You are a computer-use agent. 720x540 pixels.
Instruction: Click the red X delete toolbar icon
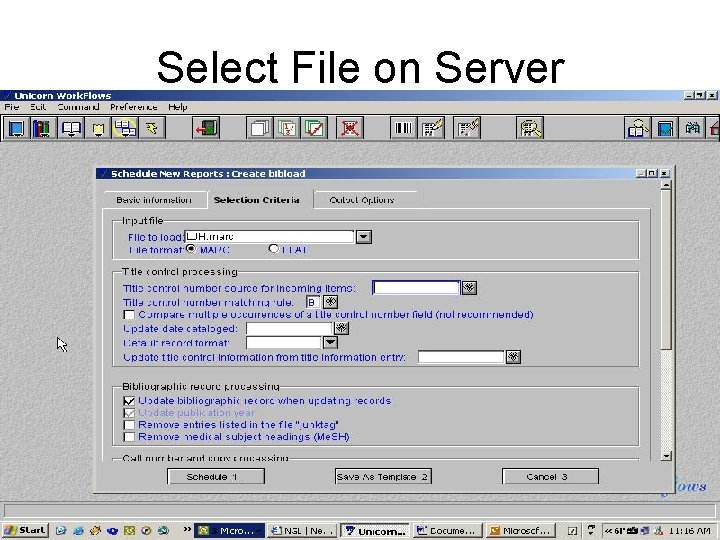pos(349,128)
